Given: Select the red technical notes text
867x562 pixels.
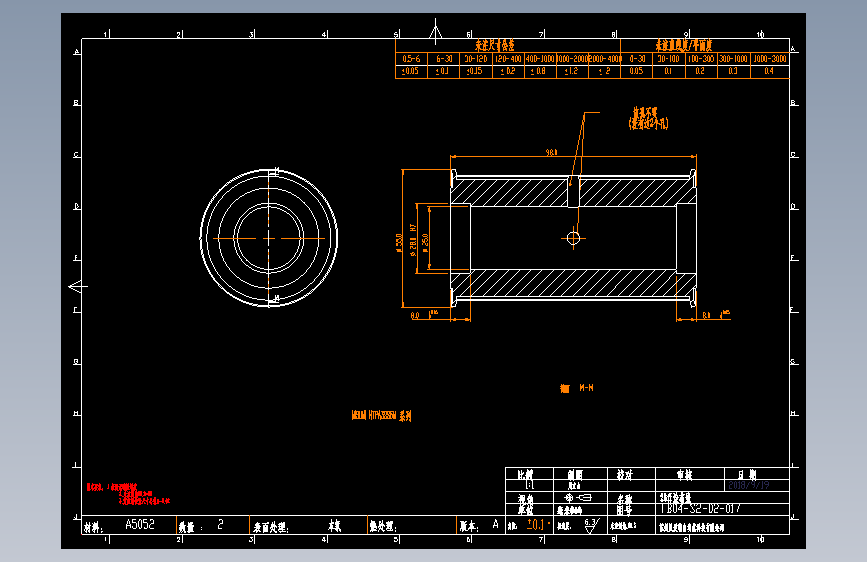Looking at the screenshot, I should point(128,494).
